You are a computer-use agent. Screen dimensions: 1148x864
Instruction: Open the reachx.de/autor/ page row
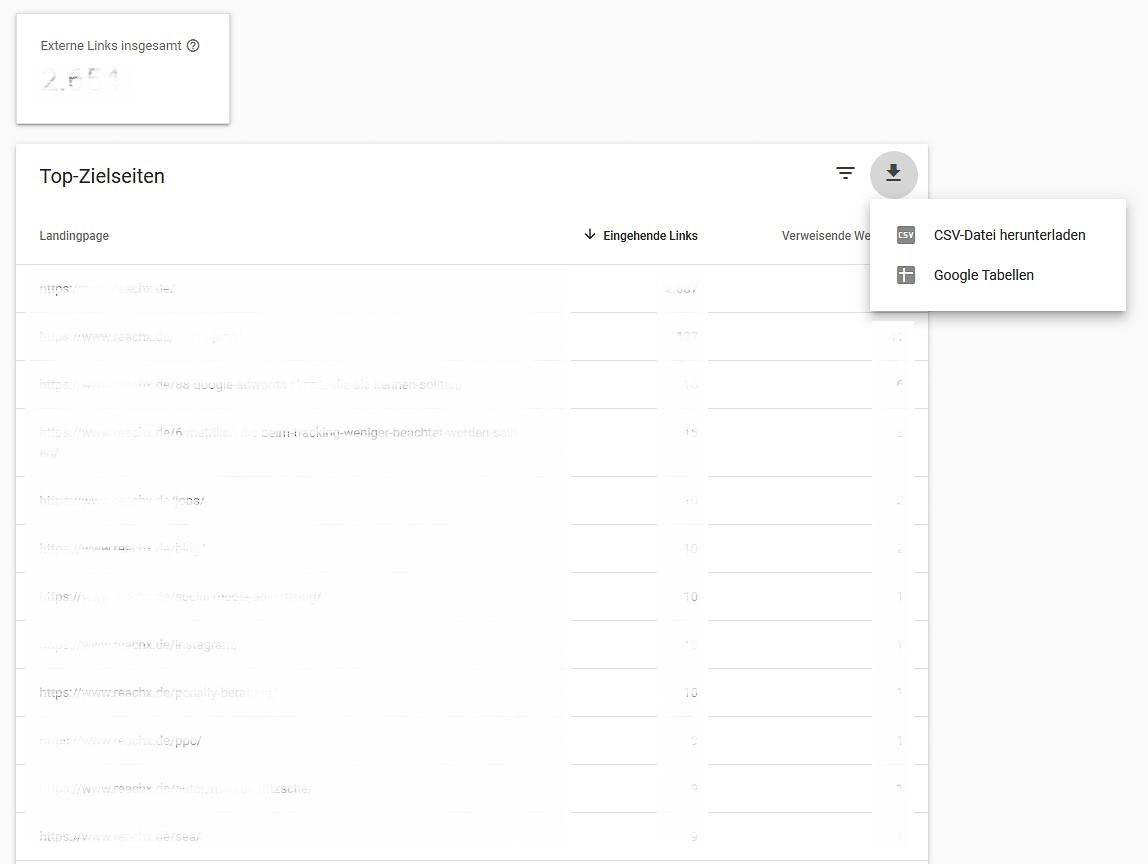175,789
